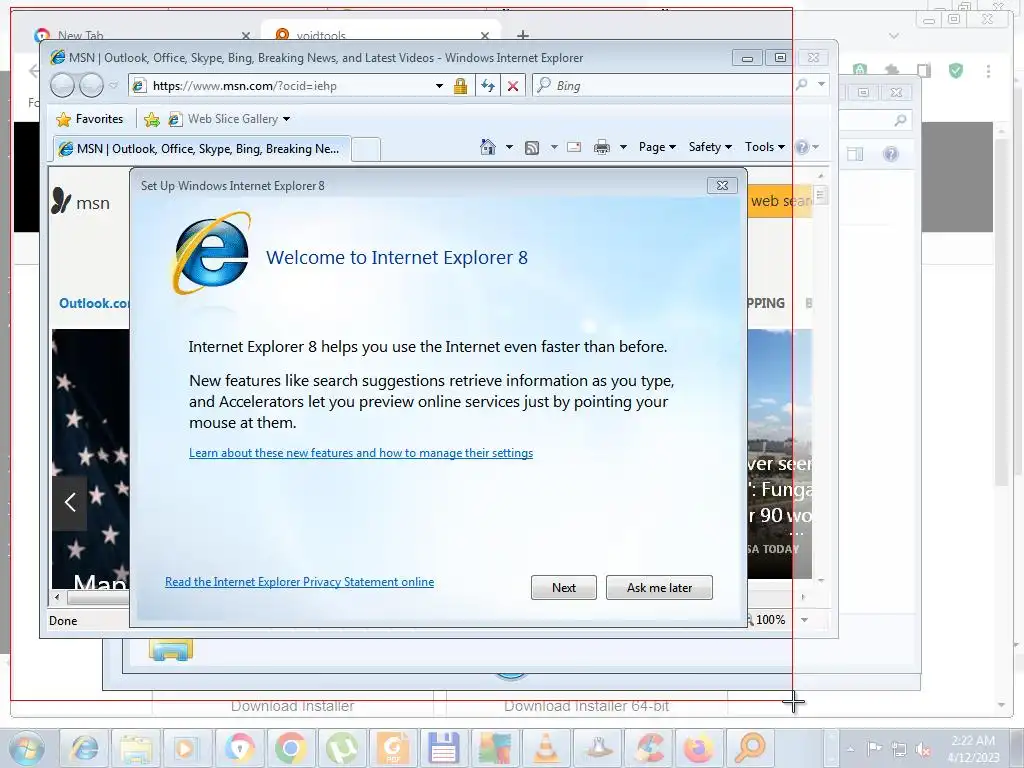
Task: Open Internet Explorer Privacy Statement online link
Action: click(x=299, y=582)
